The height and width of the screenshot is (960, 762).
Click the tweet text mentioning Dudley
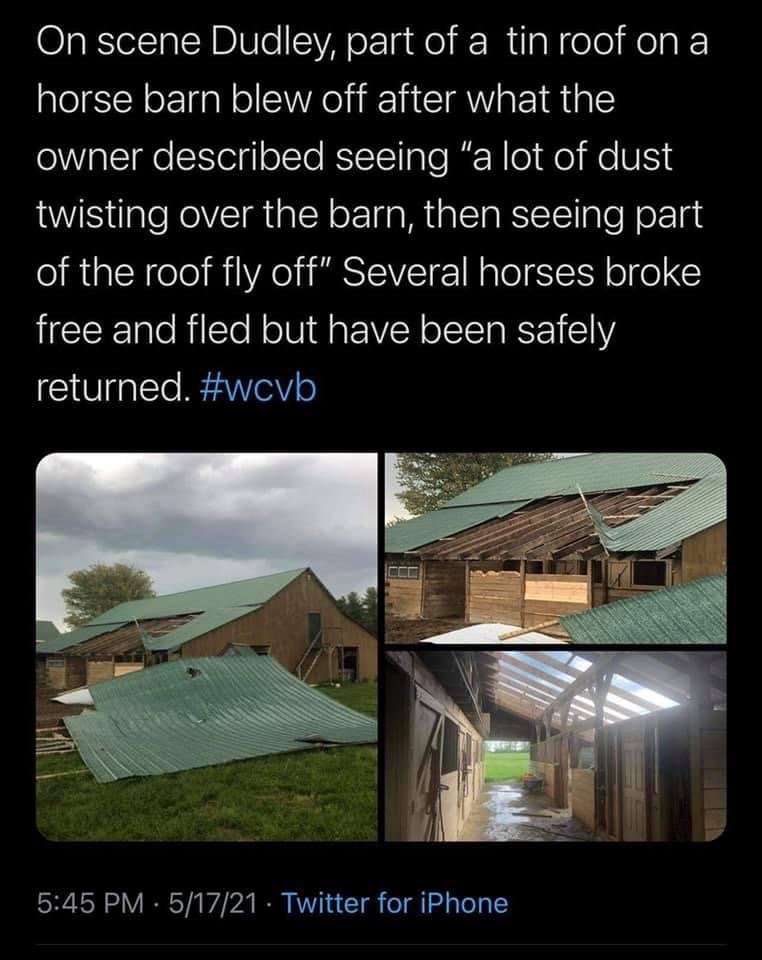[372, 215]
